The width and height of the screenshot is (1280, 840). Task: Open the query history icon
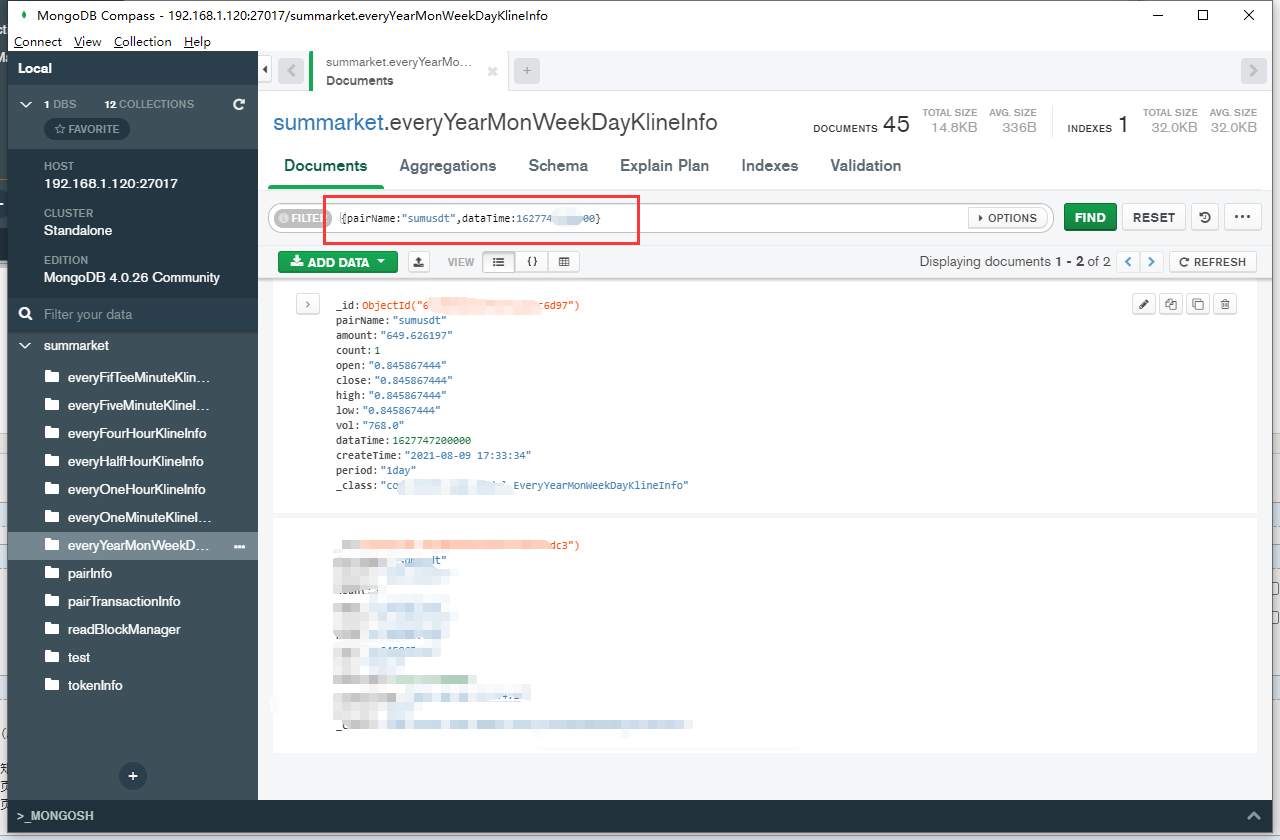[x=1206, y=217]
